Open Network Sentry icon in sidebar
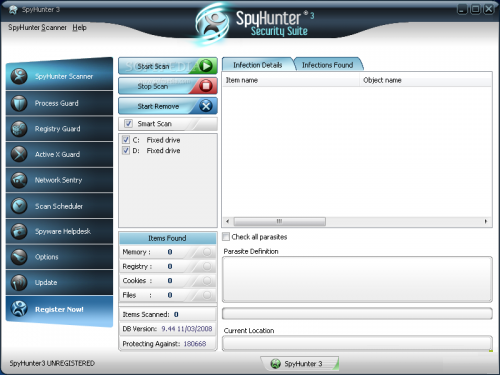 [19, 180]
